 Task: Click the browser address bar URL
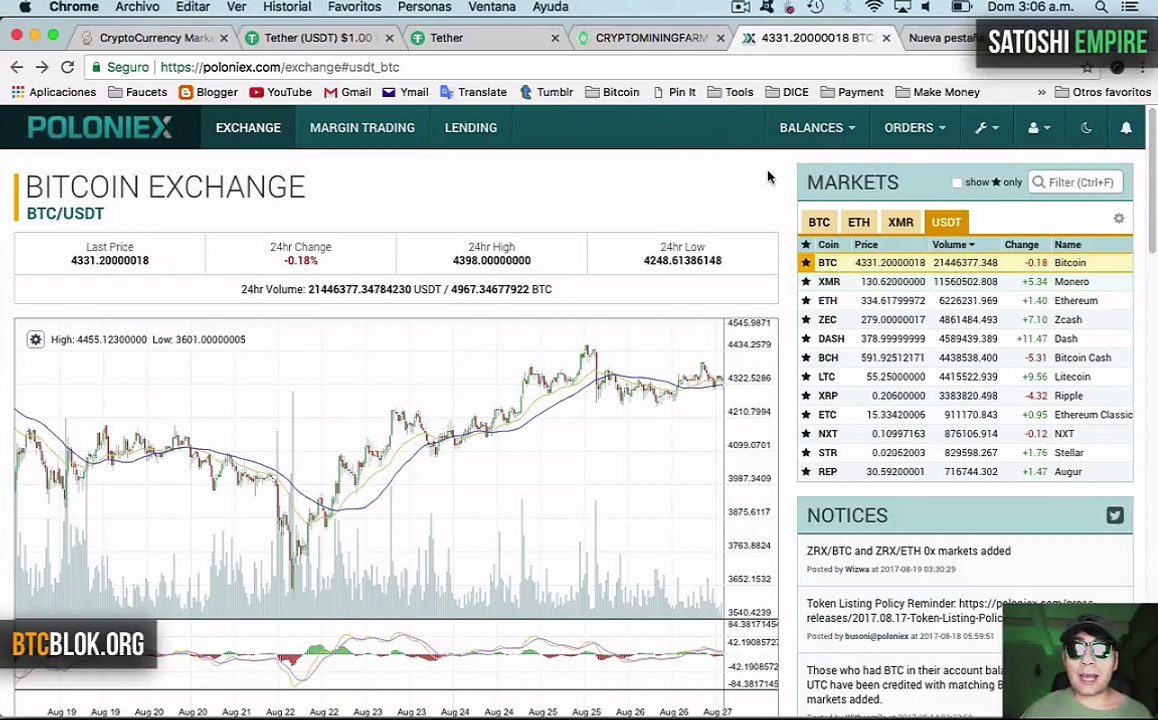[279, 67]
